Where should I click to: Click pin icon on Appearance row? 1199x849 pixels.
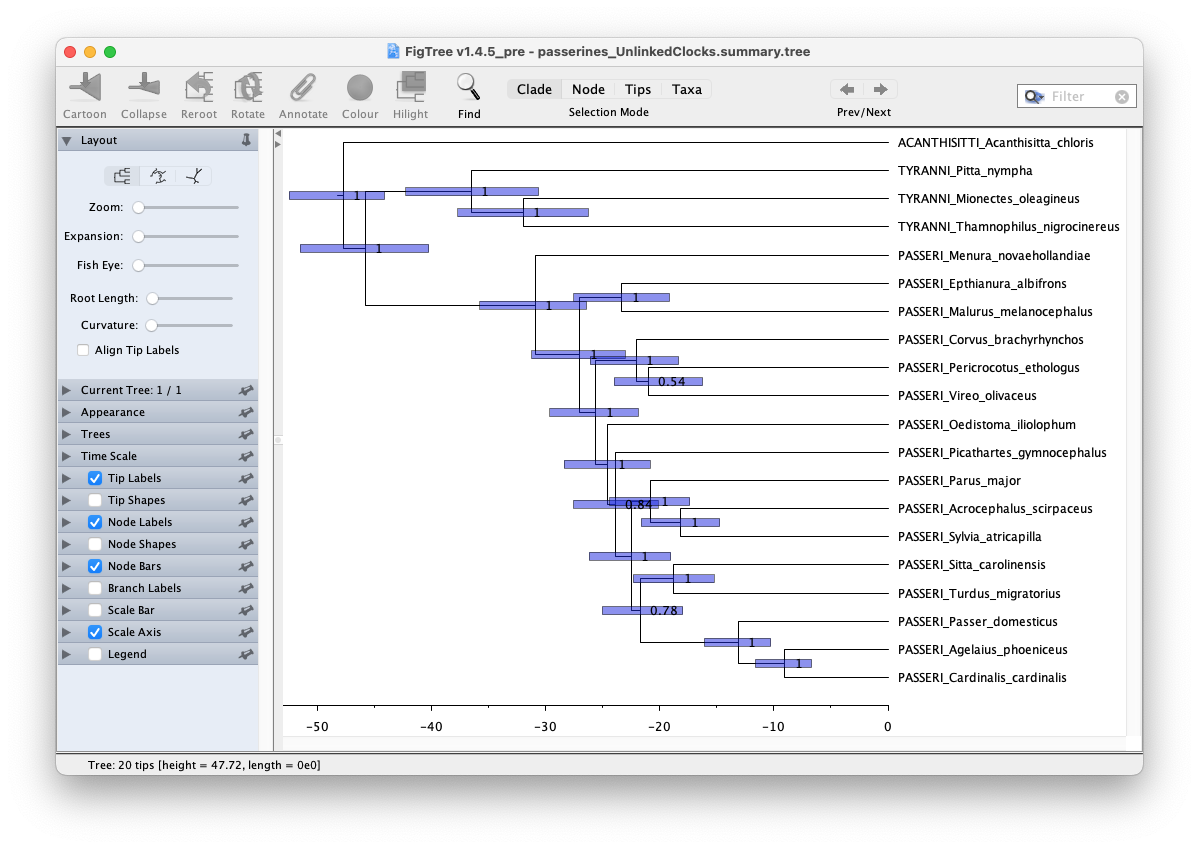[x=246, y=412]
